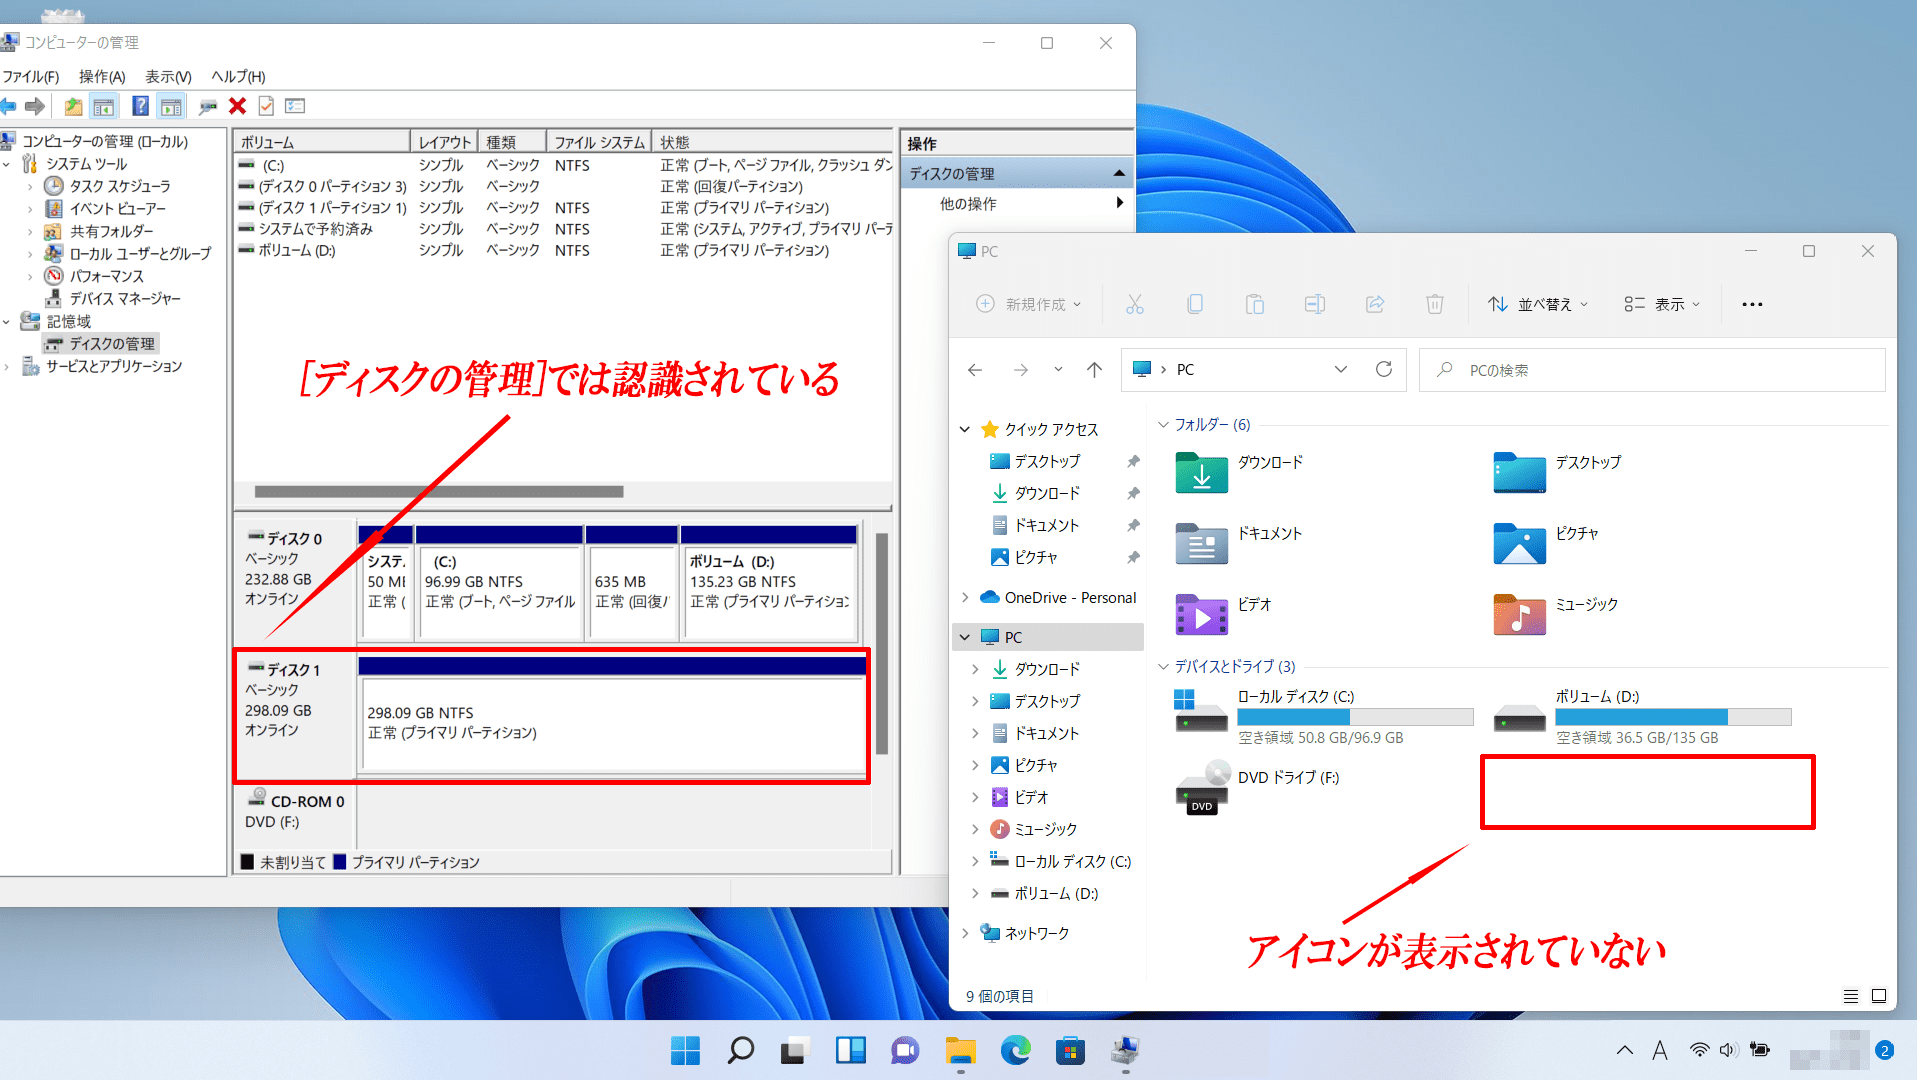Collapse the システム ツール tree node

click(x=8, y=164)
